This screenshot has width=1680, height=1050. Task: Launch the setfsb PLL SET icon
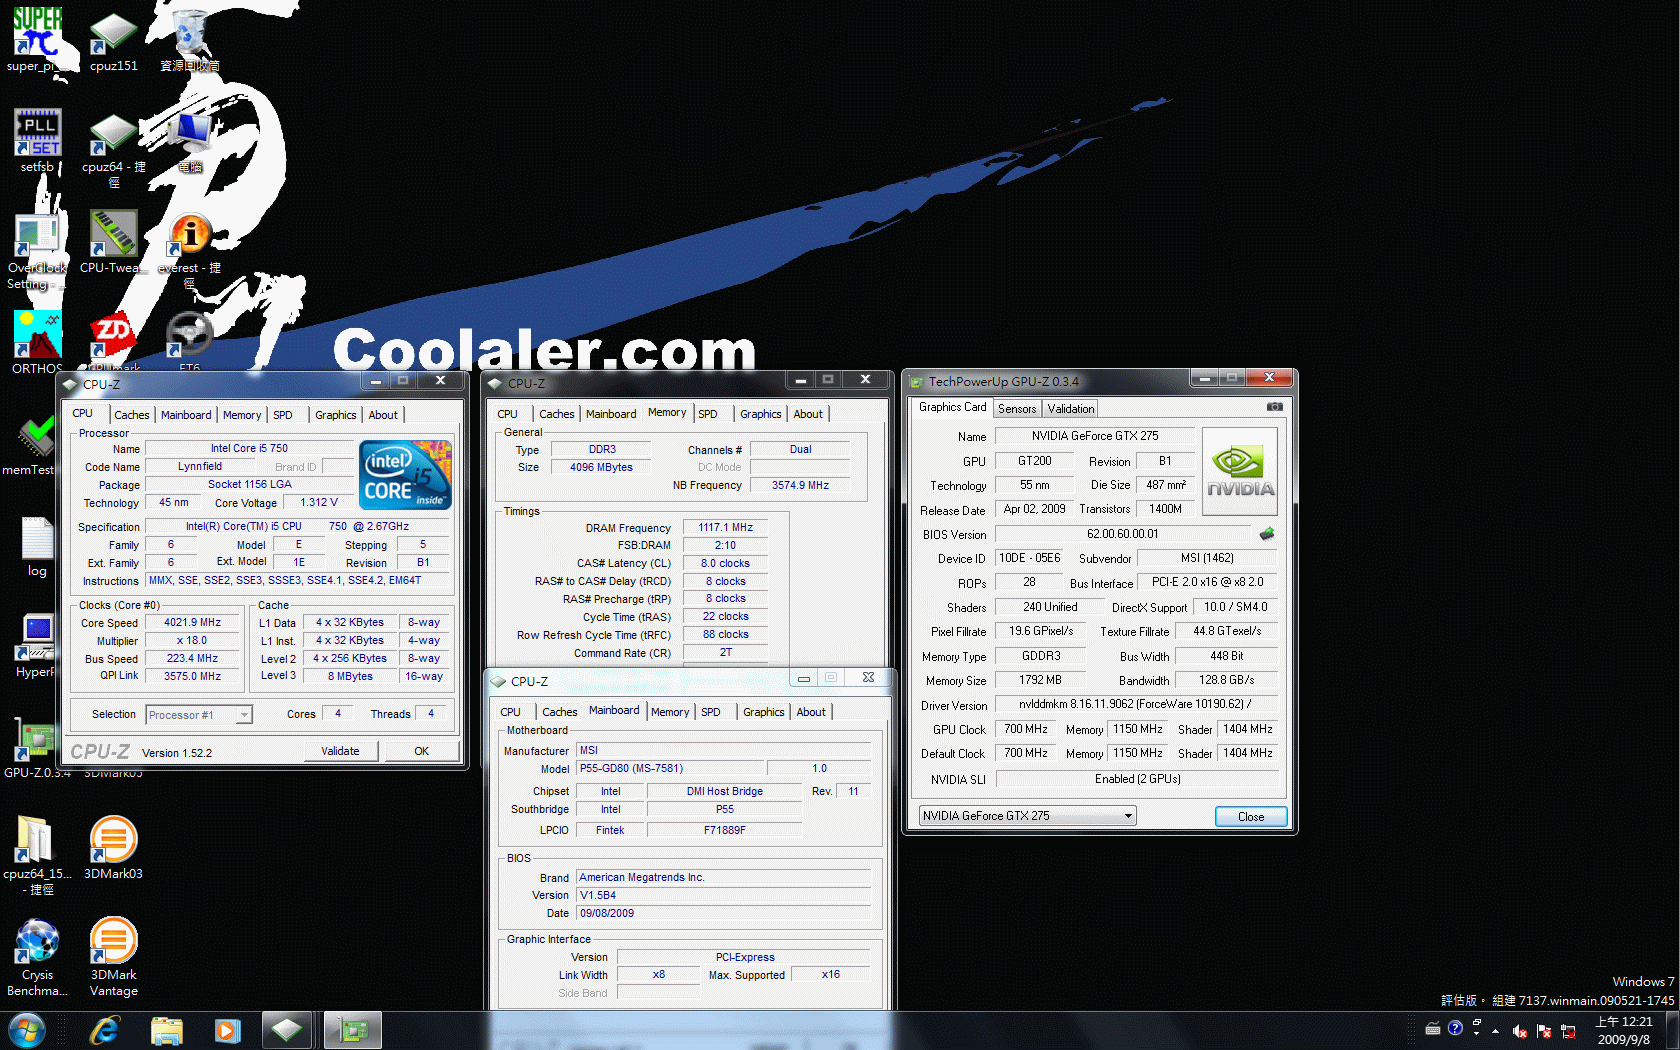[38, 141]
